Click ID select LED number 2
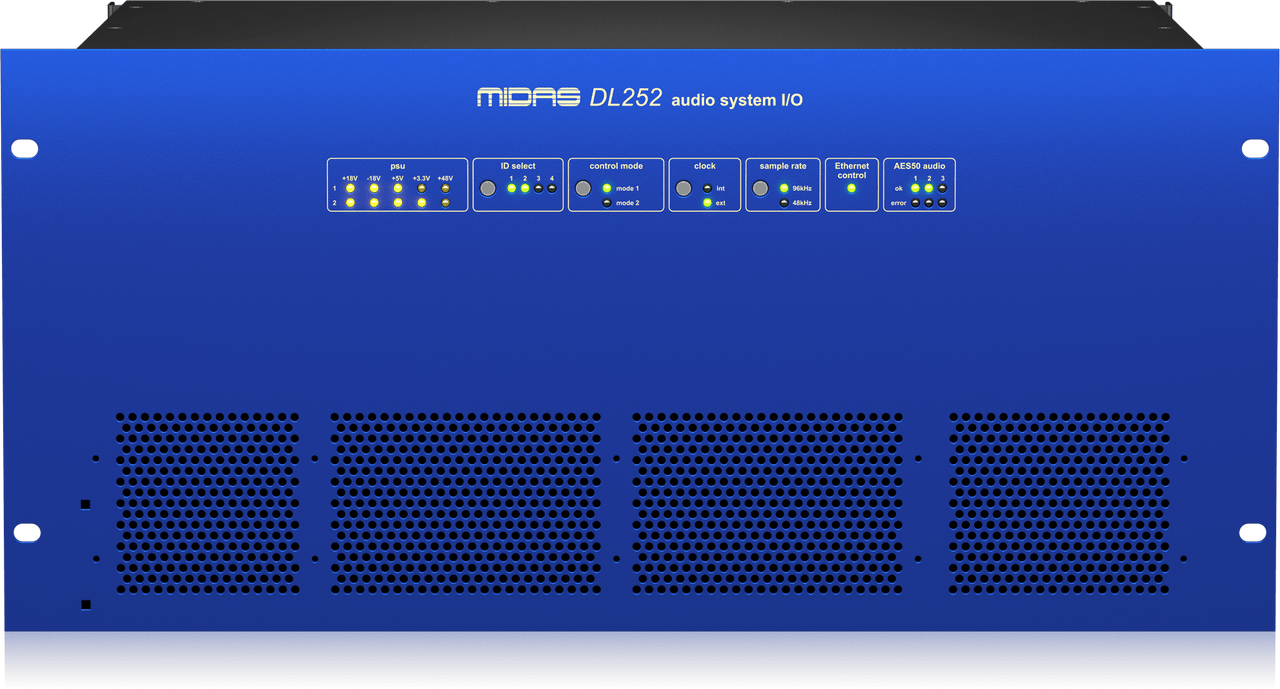This screenshot has height=689, width=1280. (x=525, y=188)
